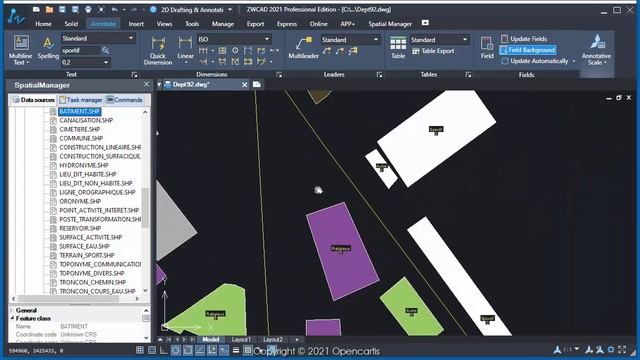Screen dimensions: 640x360
Task: Click the new drawing tab icon beside Dept92.dwg
Action: tap(257, 84)
